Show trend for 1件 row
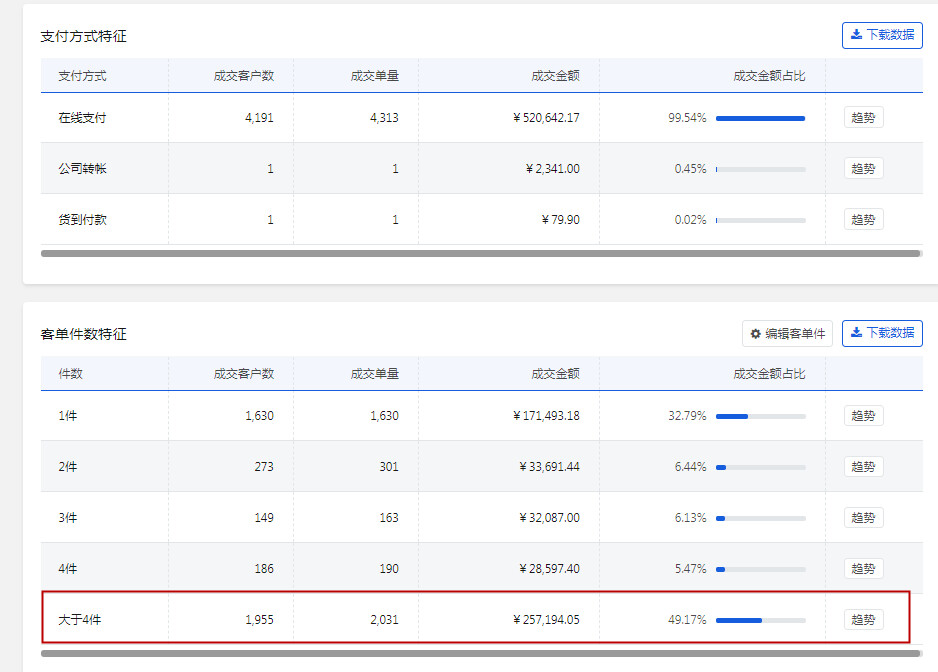 (863, 416)
